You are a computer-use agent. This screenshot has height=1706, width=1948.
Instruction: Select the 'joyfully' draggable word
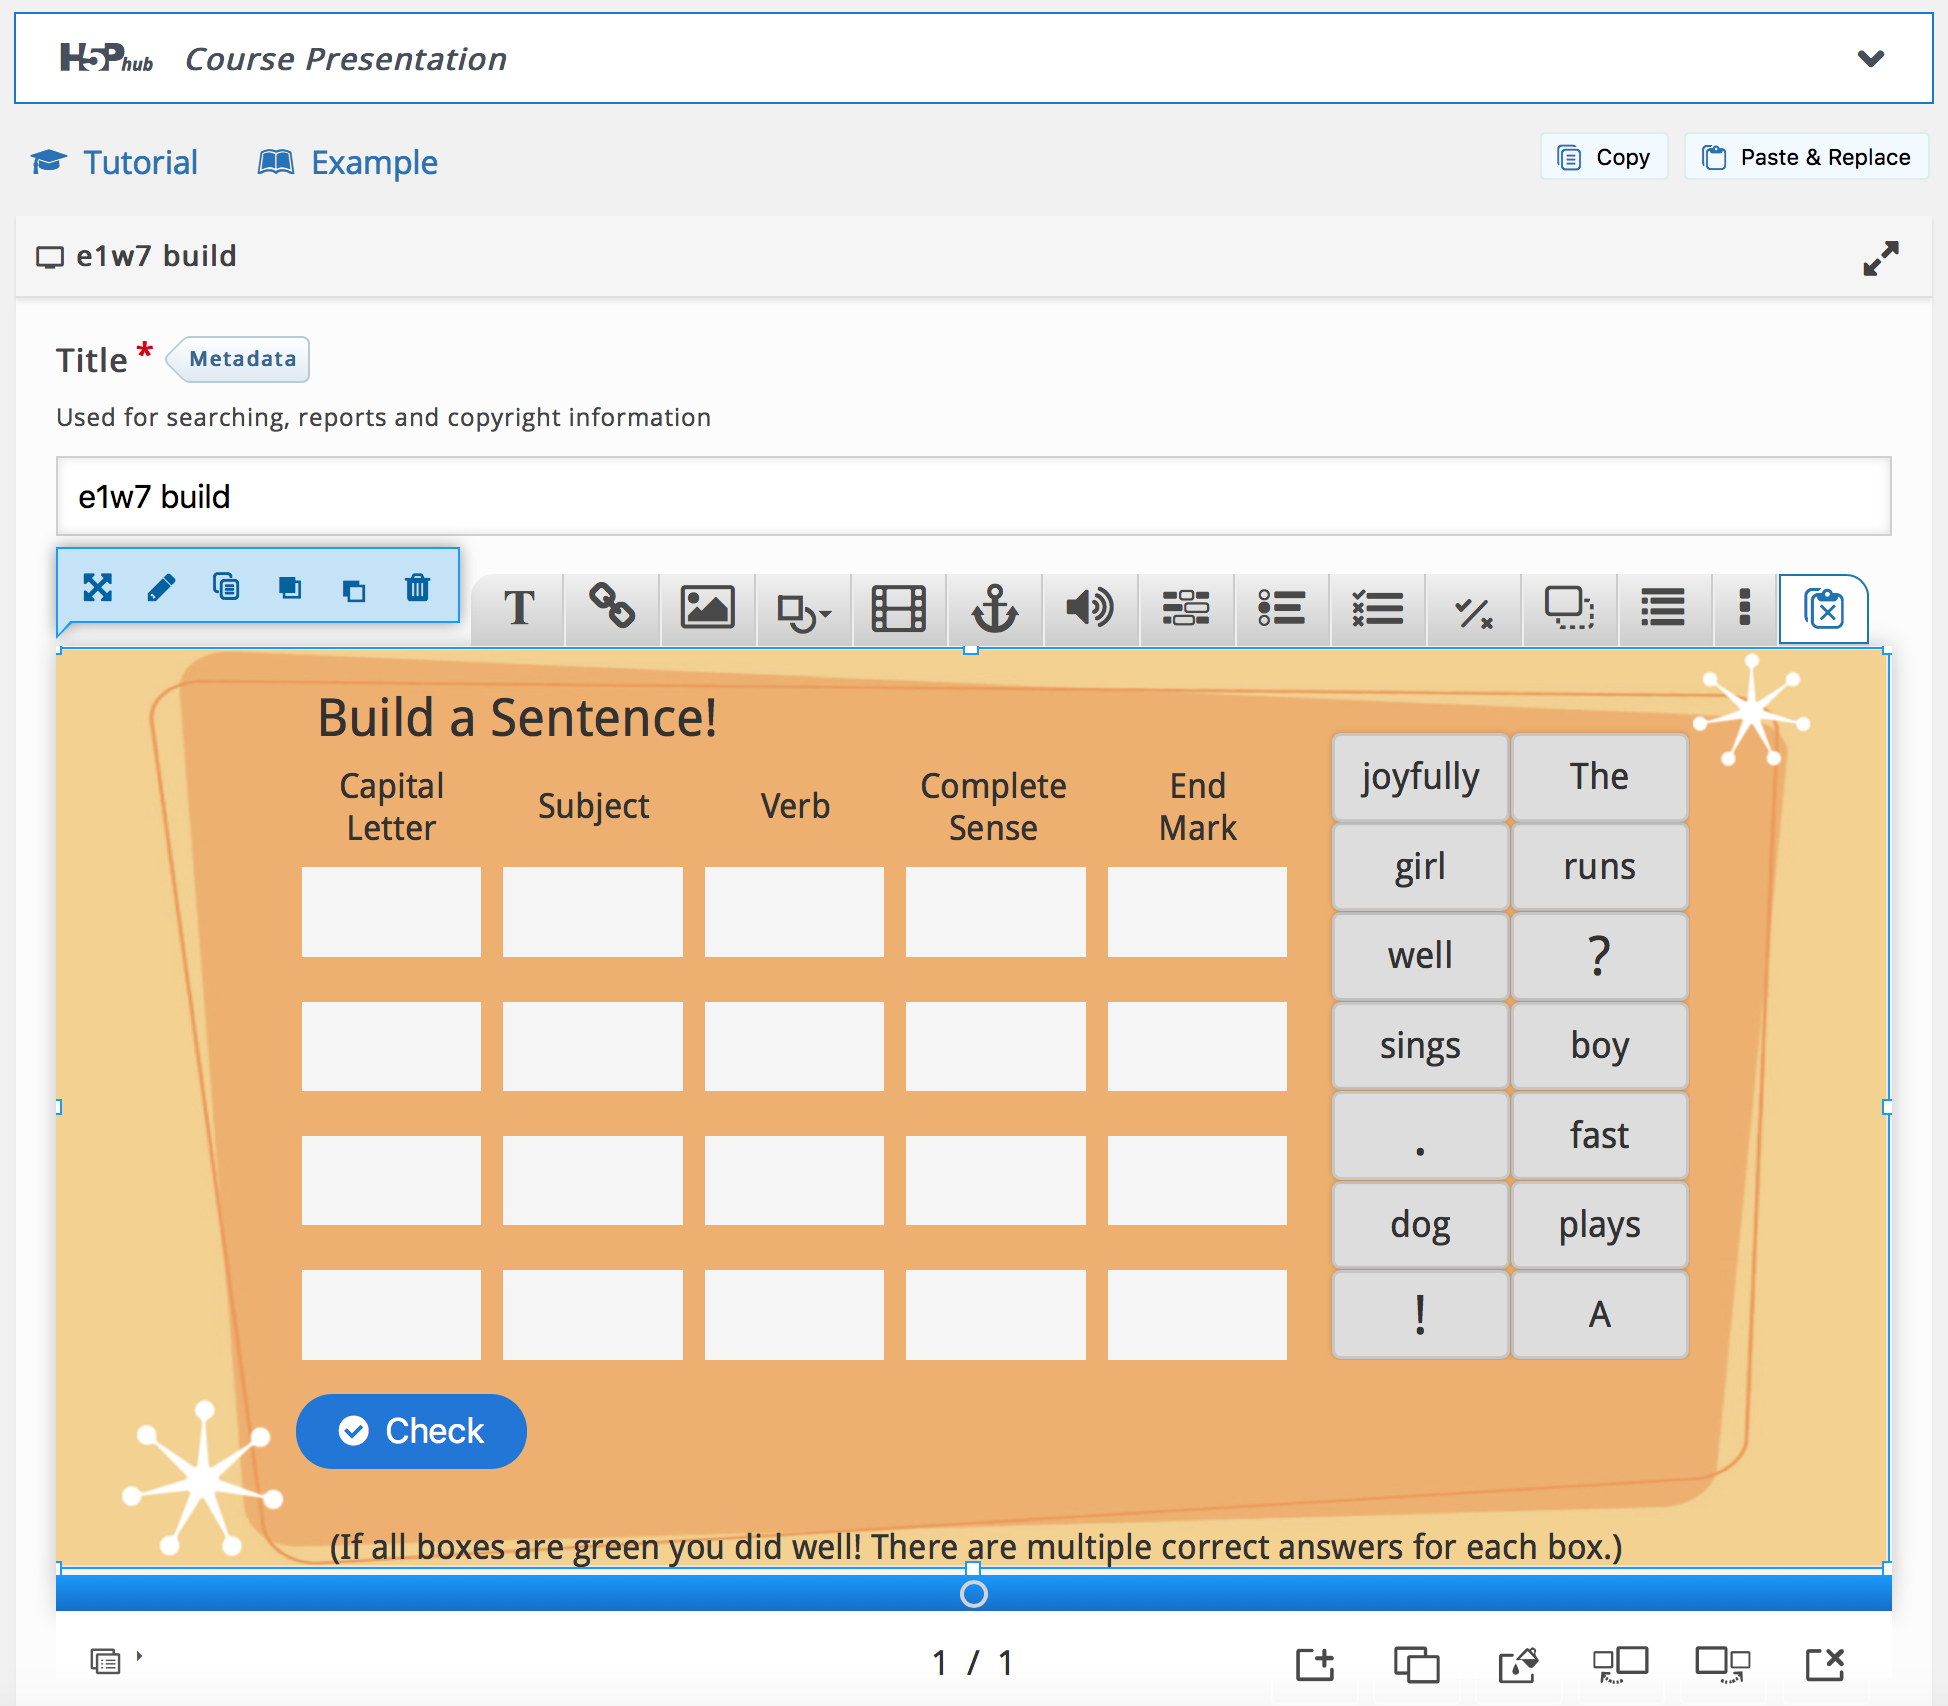click(1420, 777)
